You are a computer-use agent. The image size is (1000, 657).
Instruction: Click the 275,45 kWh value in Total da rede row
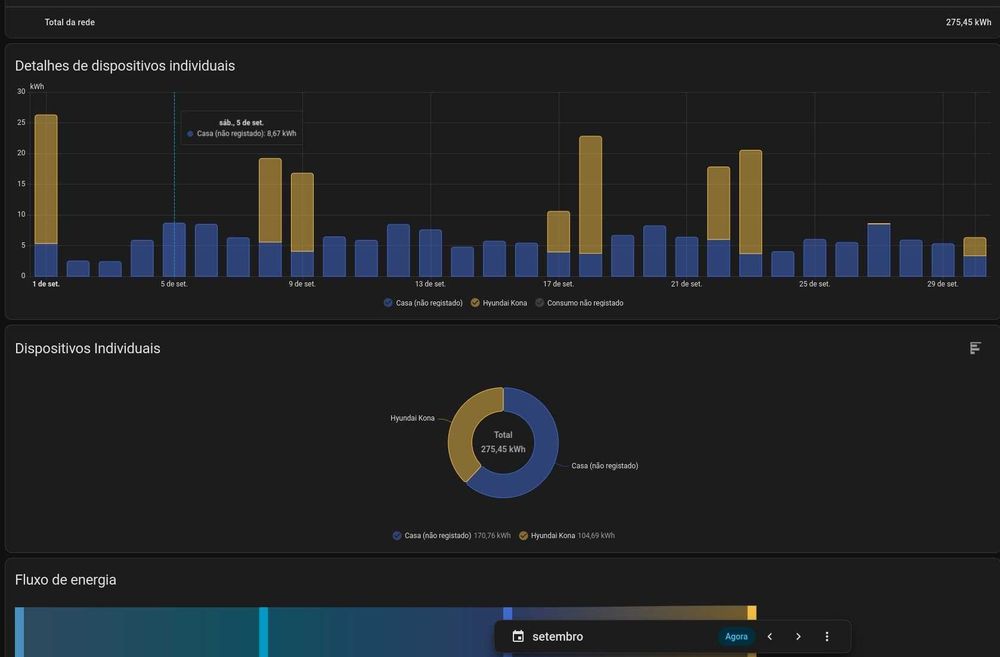click(x=968, y=22)
